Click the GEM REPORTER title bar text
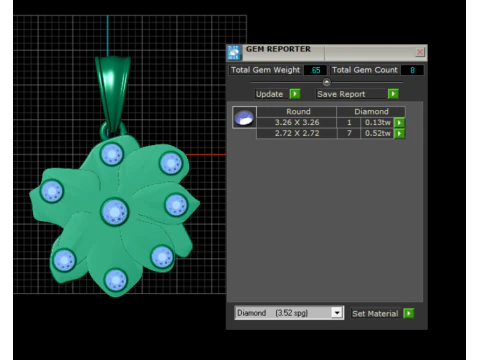This screenshot has width=480, height=360. tap(278, 49)
